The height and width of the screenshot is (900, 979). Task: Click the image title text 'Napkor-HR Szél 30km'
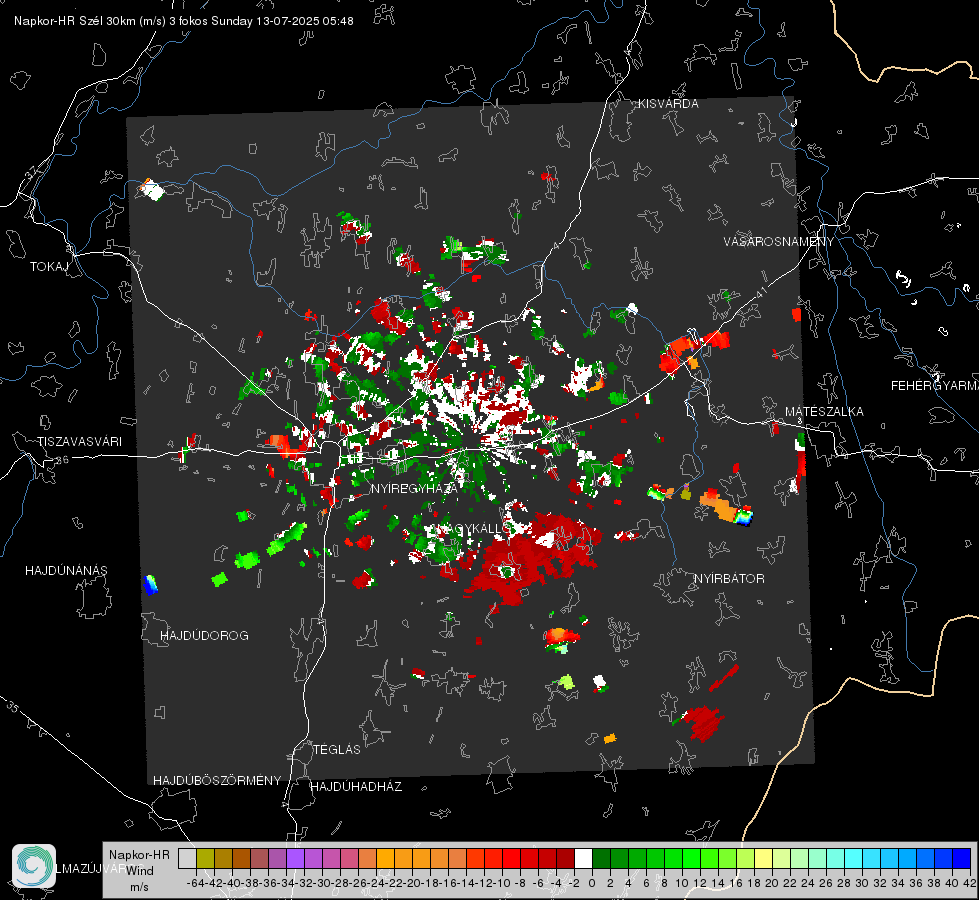[77, 21]
